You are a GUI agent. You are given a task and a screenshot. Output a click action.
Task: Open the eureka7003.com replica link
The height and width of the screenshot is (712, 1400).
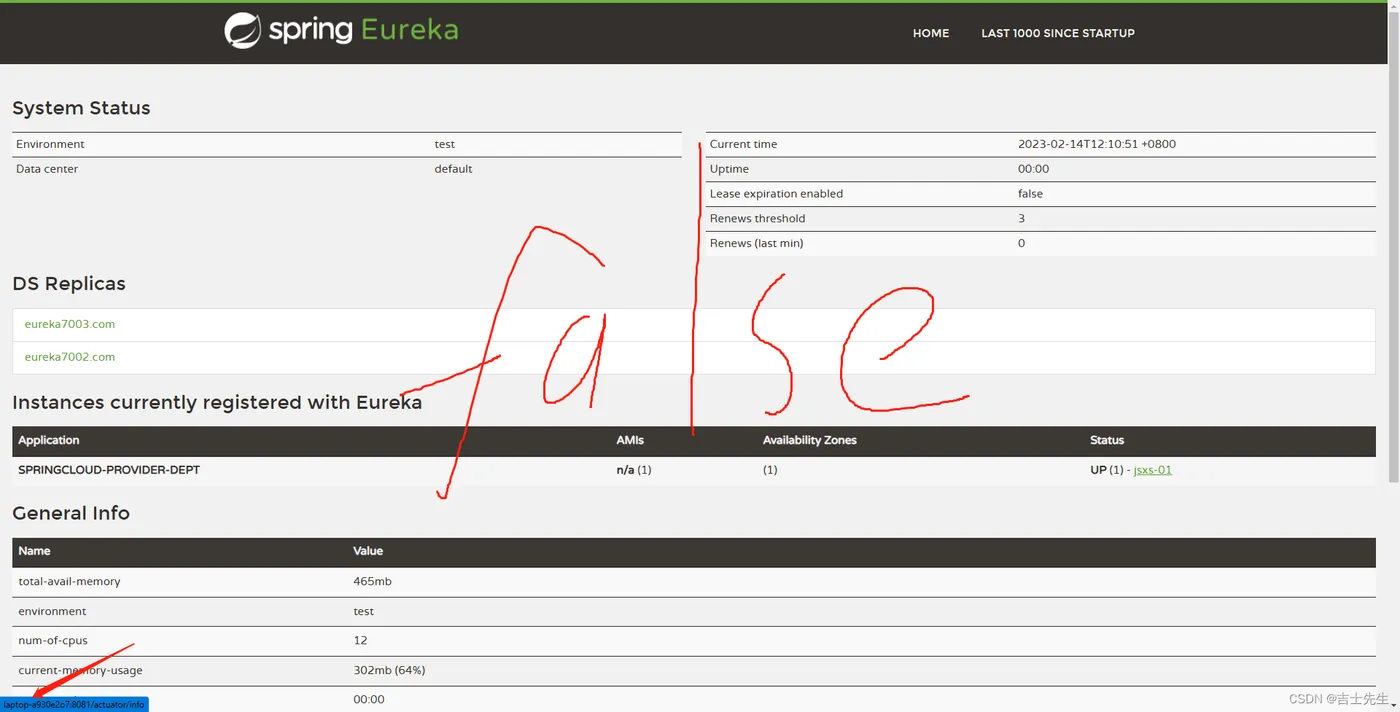click(x=70, y=324)
